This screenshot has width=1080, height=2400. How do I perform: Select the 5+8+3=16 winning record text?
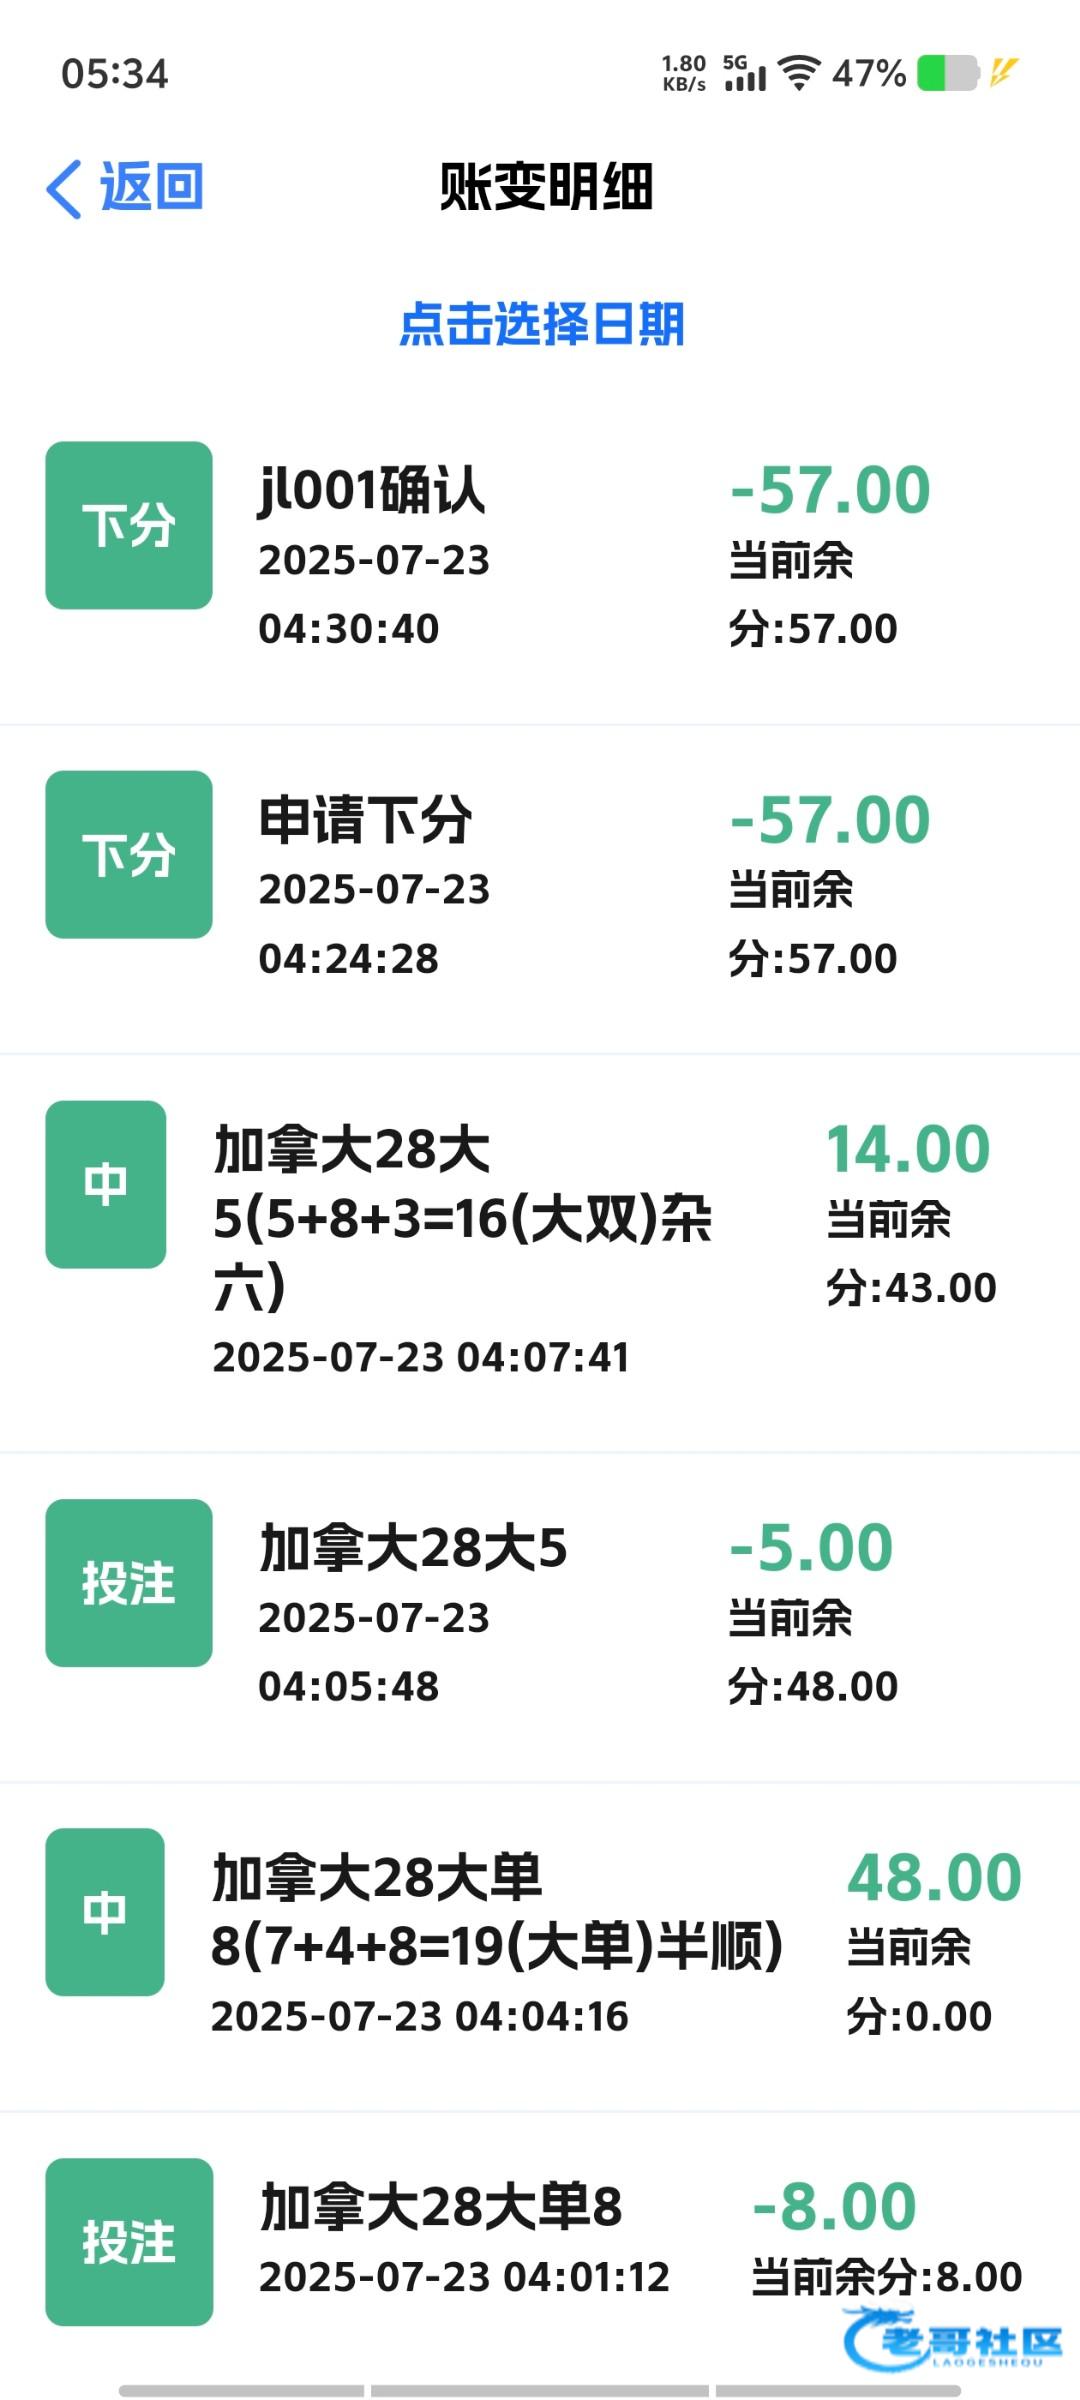click(462, 1218)
